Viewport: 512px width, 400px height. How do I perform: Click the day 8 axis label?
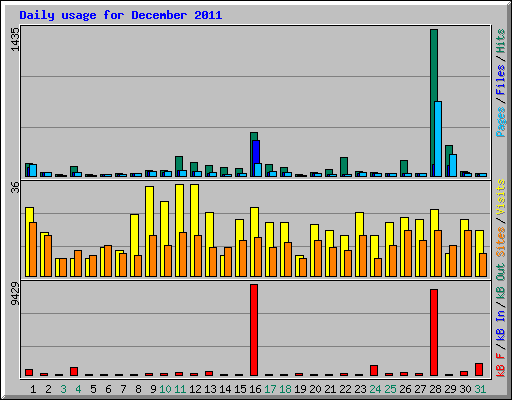coord(138,389)
